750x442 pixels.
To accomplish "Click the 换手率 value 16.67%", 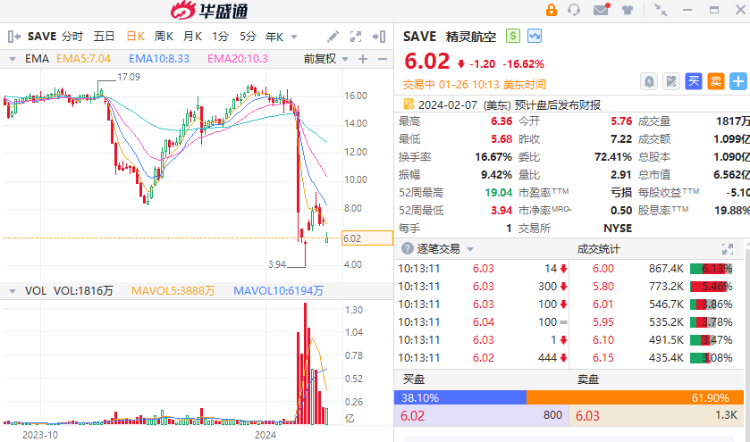I will (x=493, y=157).
